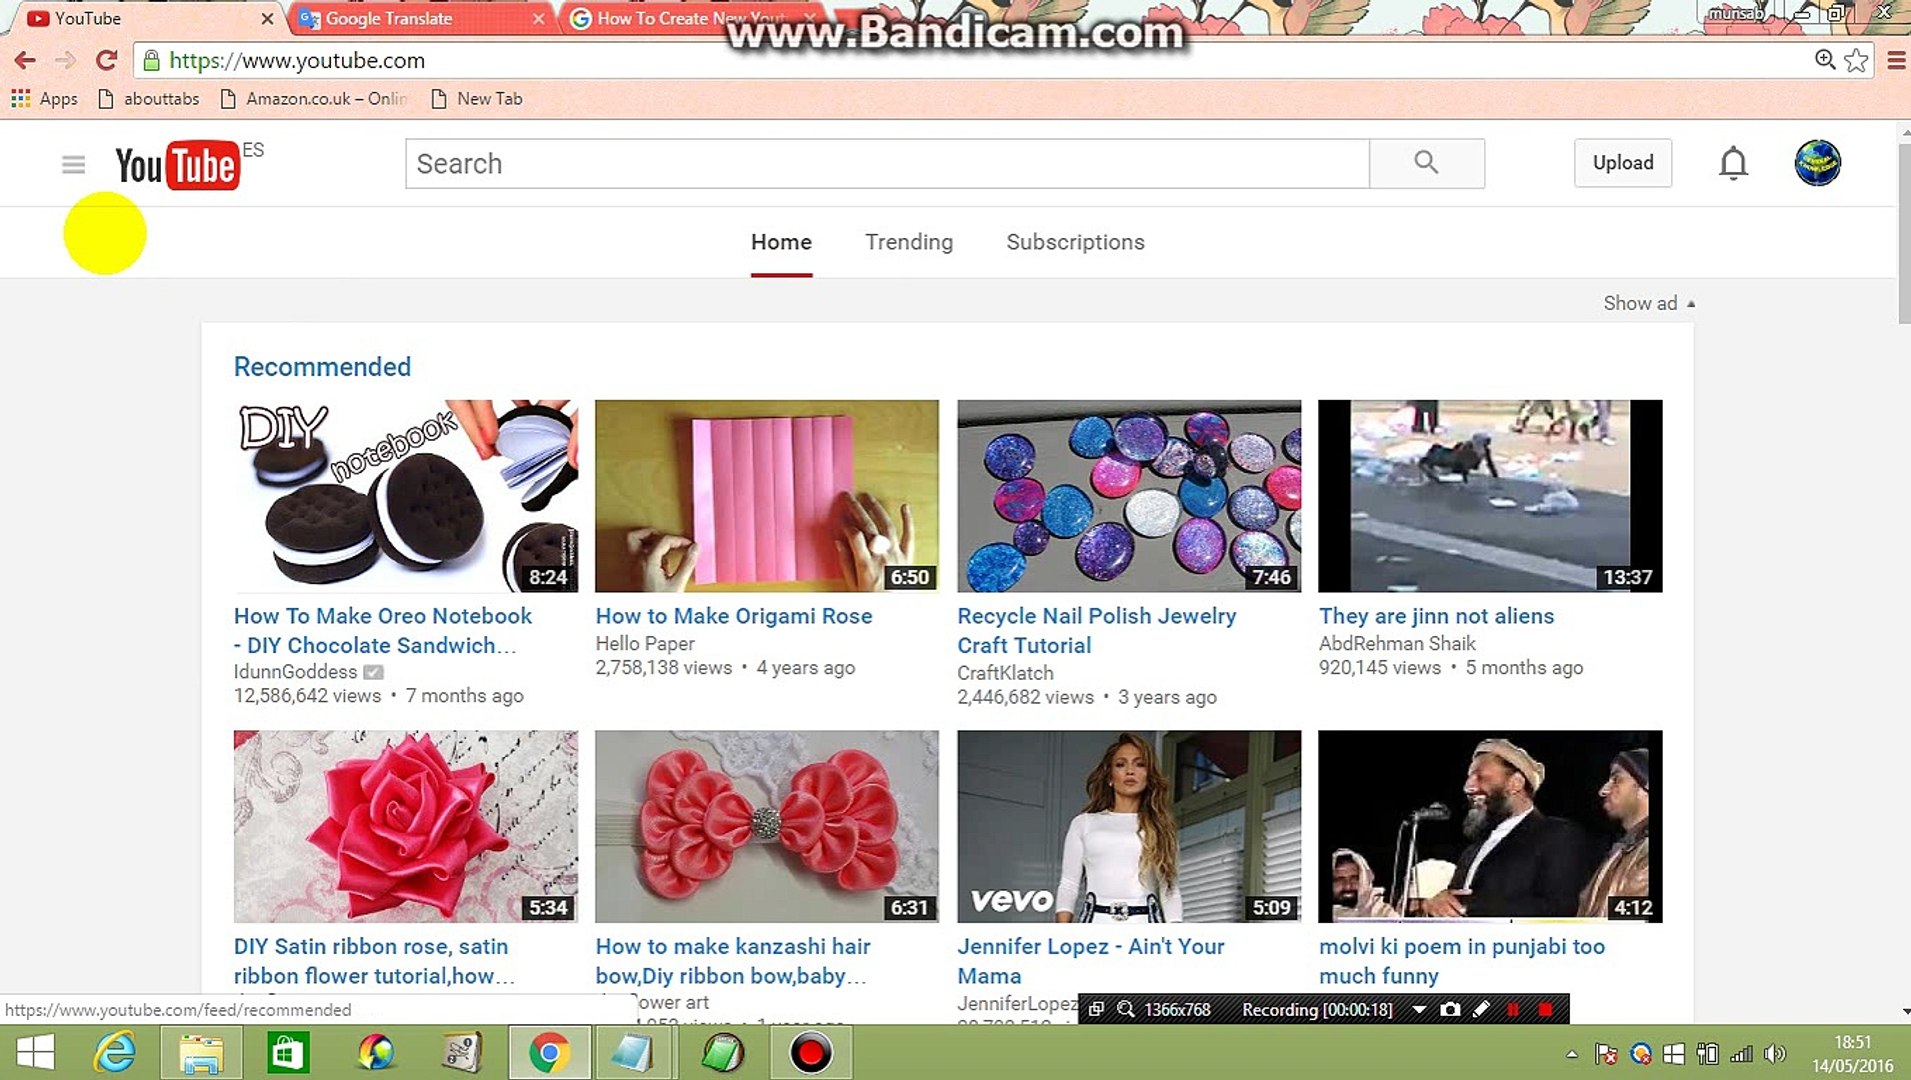
Task: Open the Windows Start button
Action: [x=36, y=1053]
